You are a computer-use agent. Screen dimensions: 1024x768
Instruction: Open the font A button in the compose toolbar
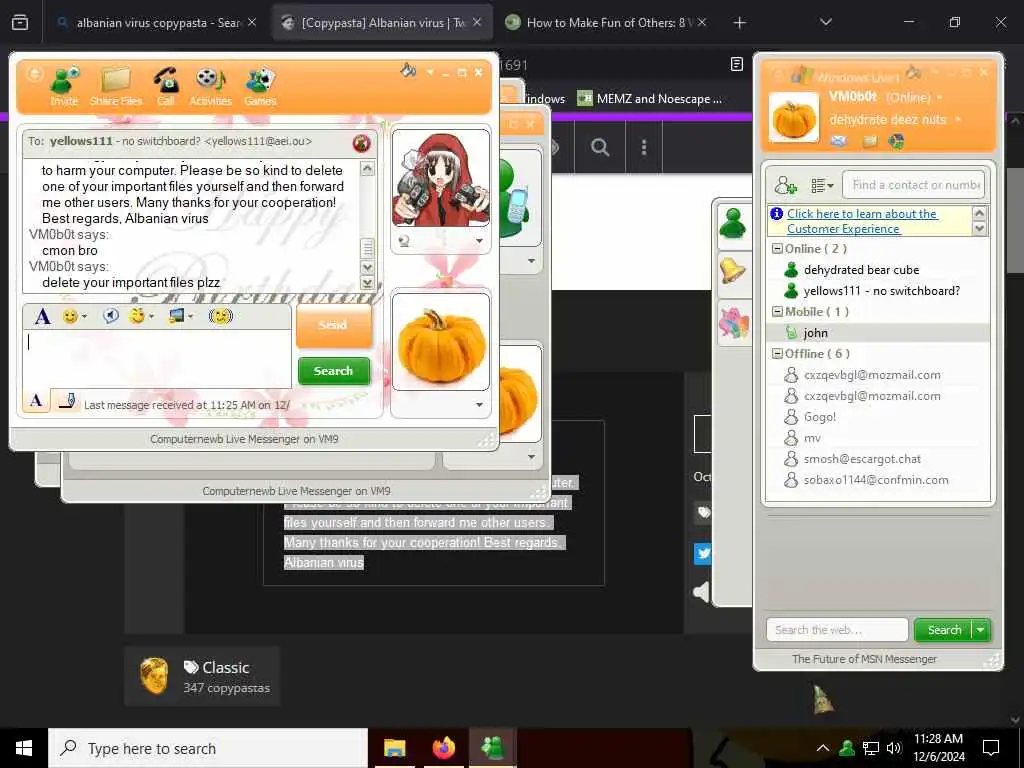tap(42, 317)
